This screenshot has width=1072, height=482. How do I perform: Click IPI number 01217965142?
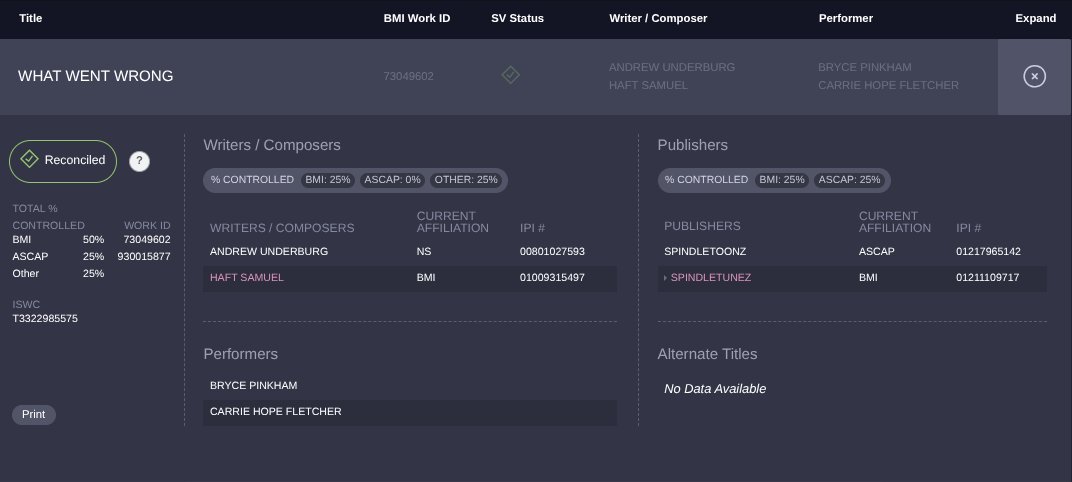pos(988,252)
